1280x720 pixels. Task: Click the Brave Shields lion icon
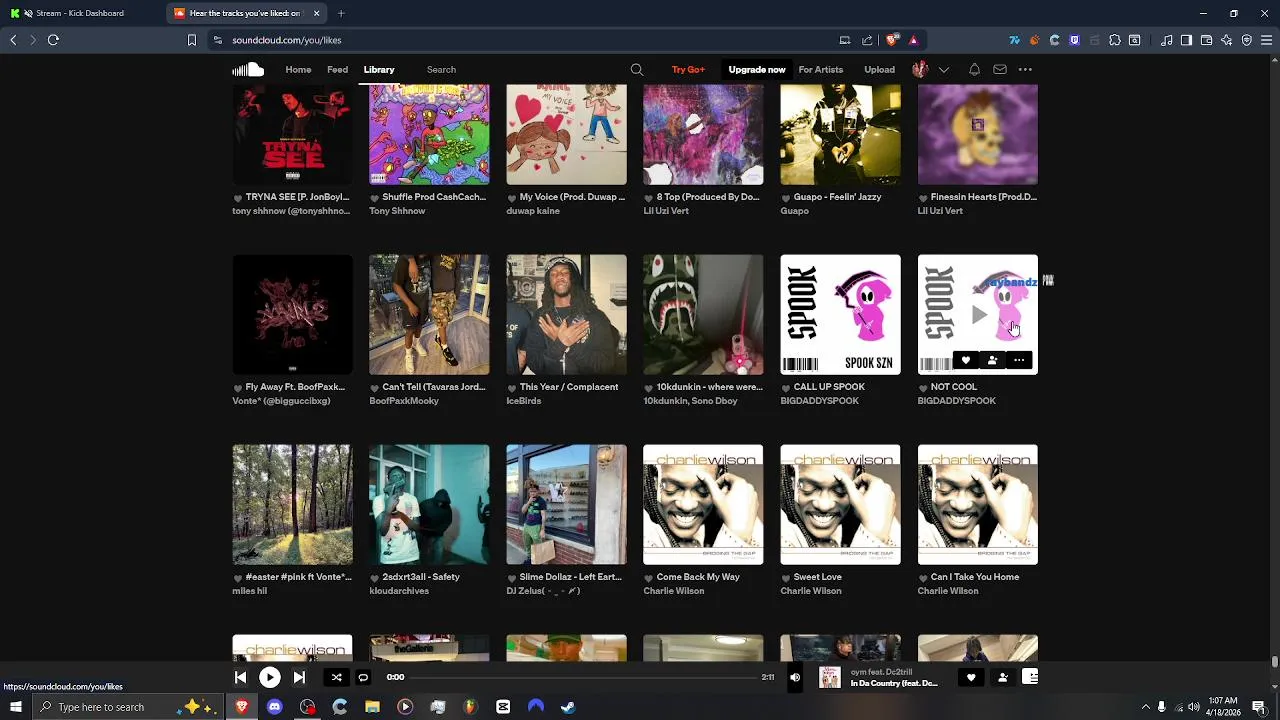click(893, 40)
